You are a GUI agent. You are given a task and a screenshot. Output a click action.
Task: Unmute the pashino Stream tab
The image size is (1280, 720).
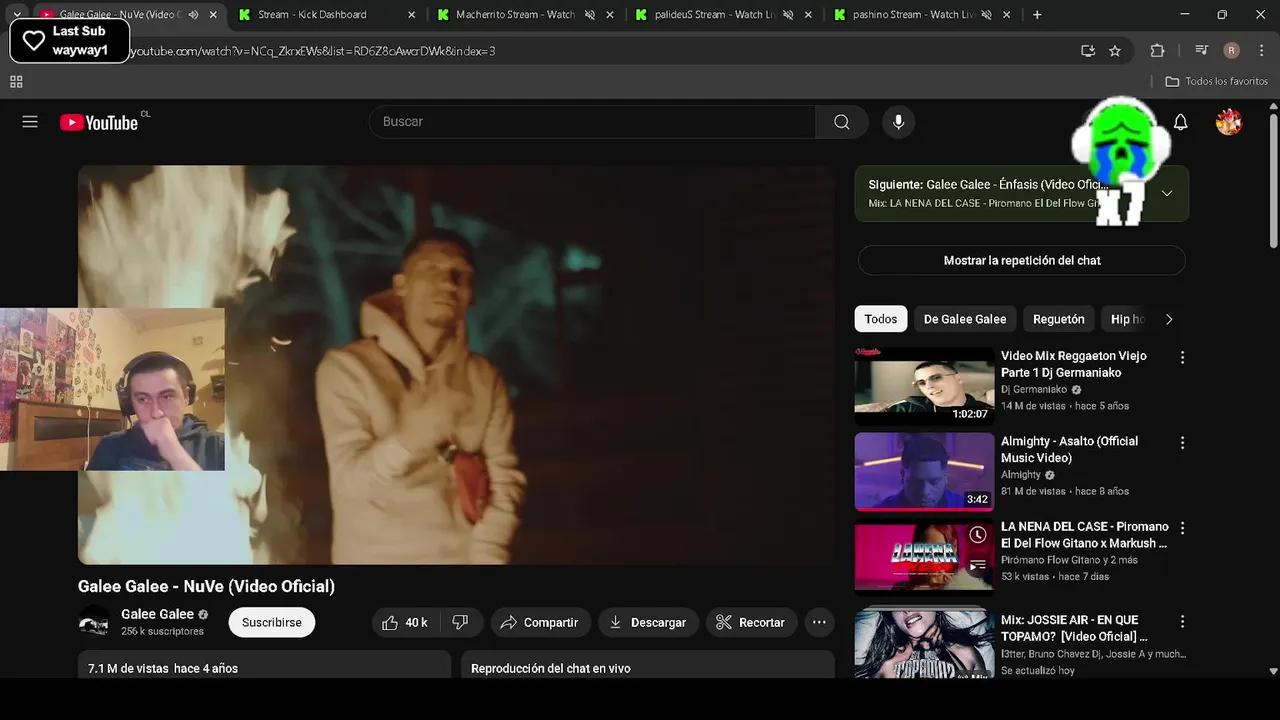pyautogui.click(x=986, y=15)
